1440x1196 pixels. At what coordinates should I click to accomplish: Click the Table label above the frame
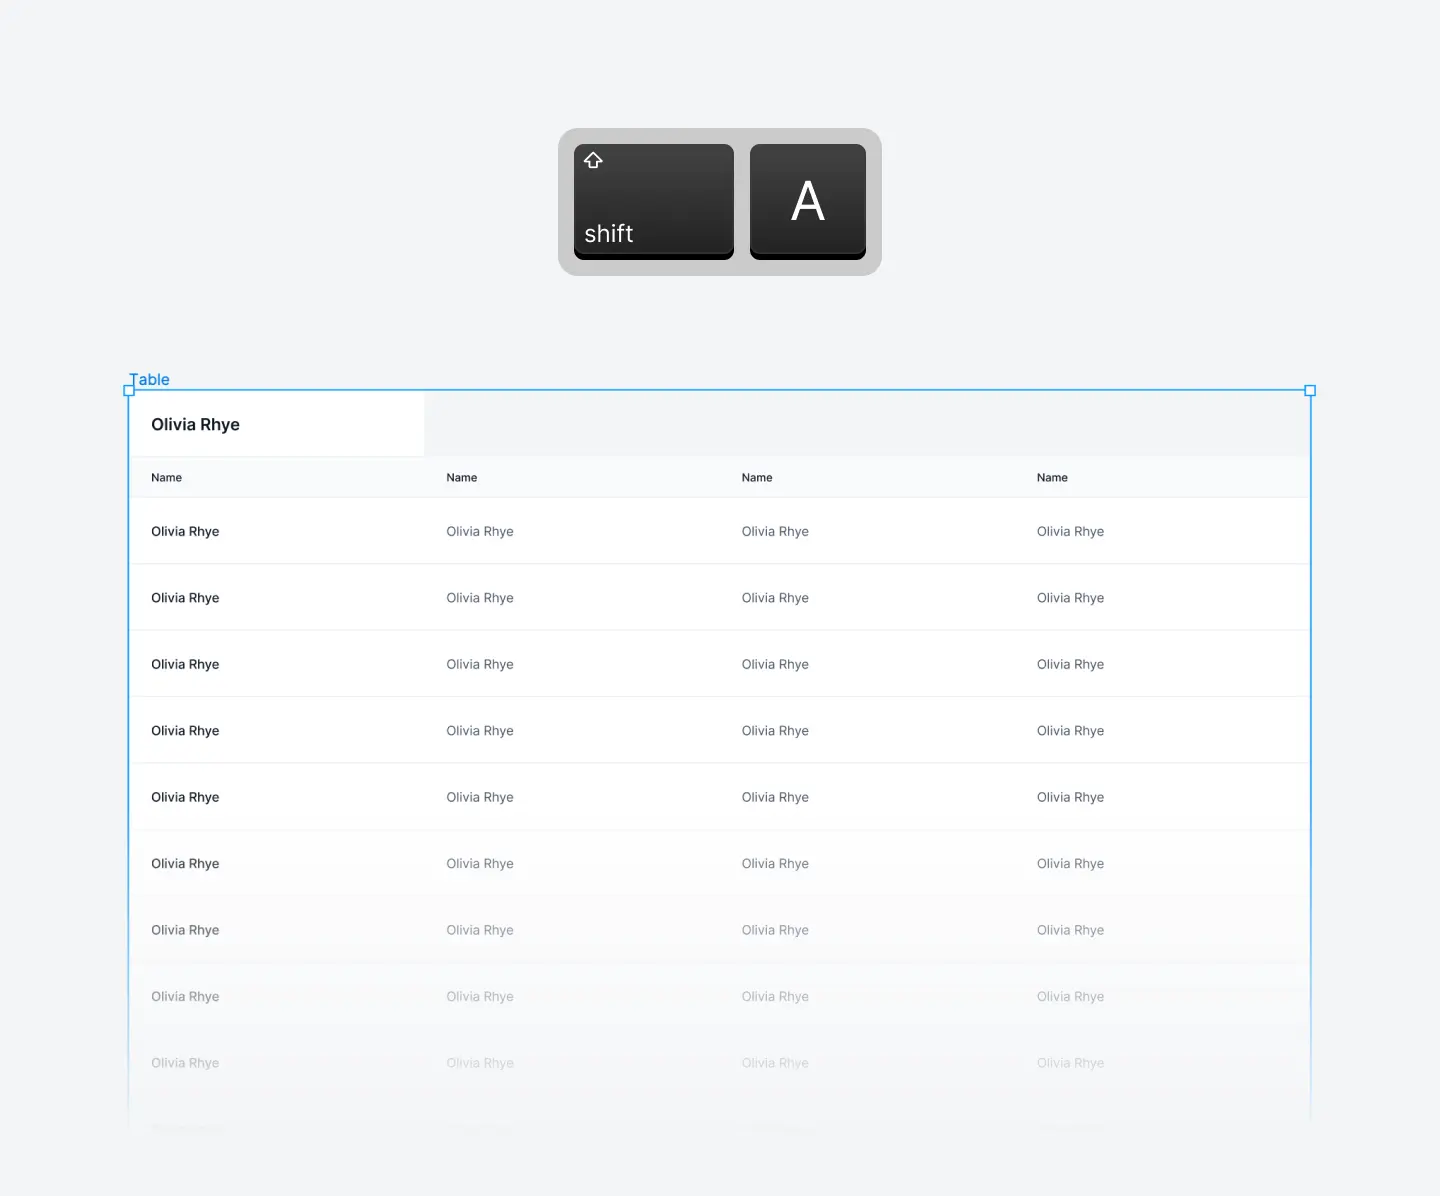click(x=149, y=379)
